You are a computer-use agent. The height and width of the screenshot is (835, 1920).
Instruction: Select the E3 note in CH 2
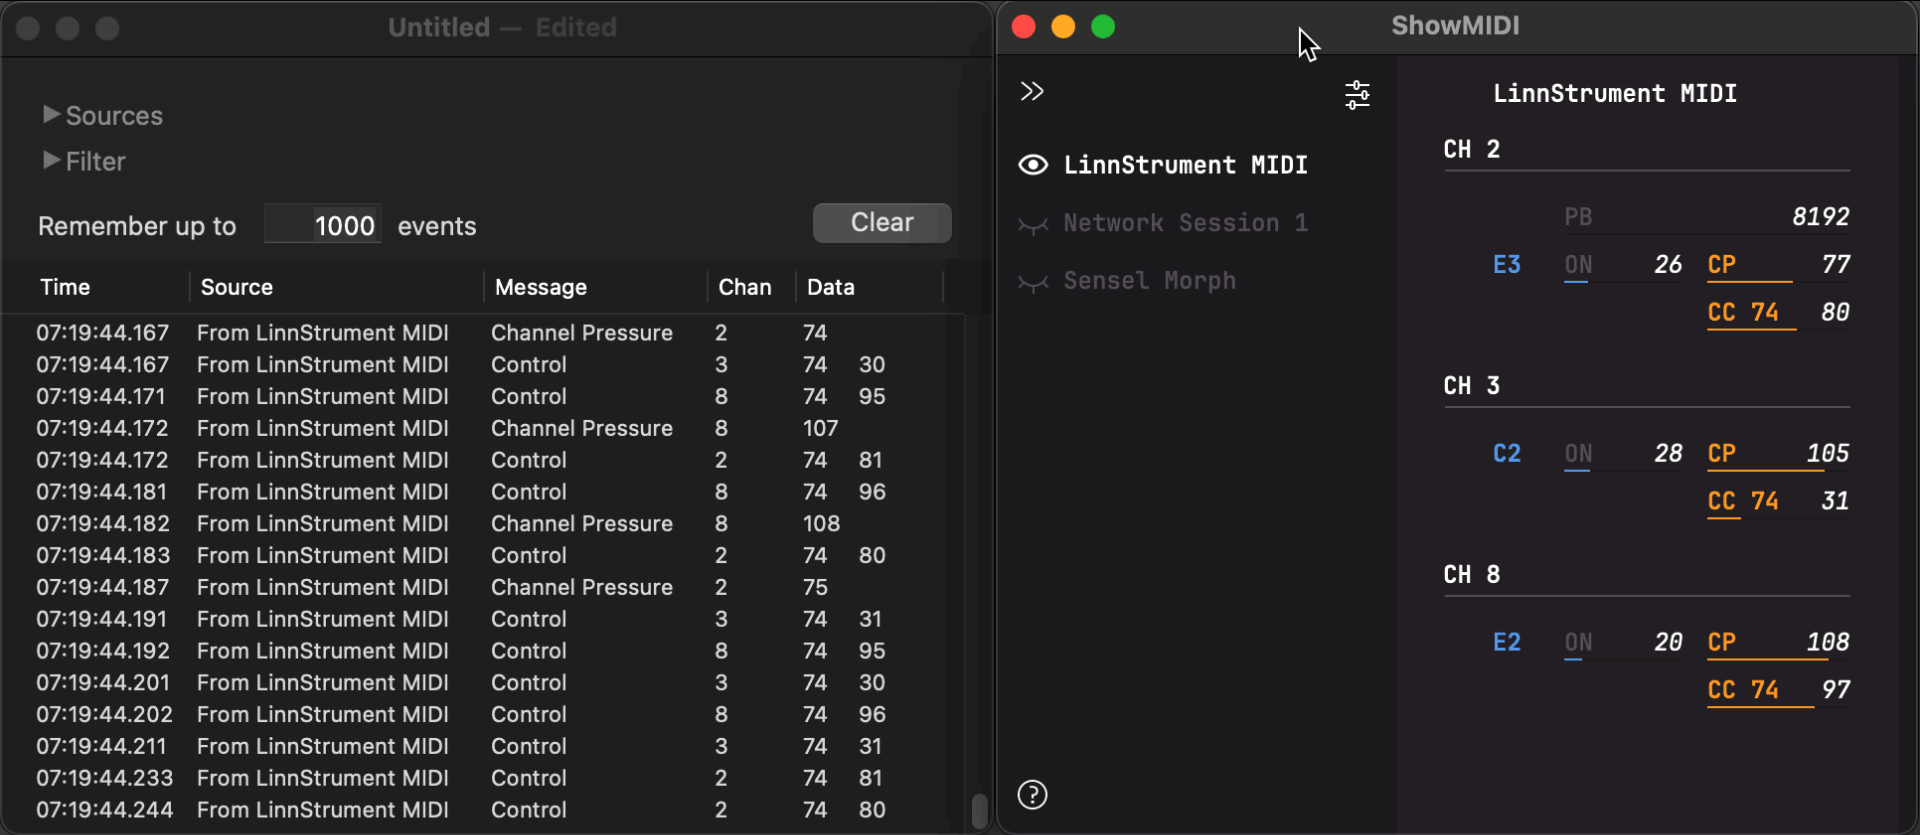[x=1506, y=265]
